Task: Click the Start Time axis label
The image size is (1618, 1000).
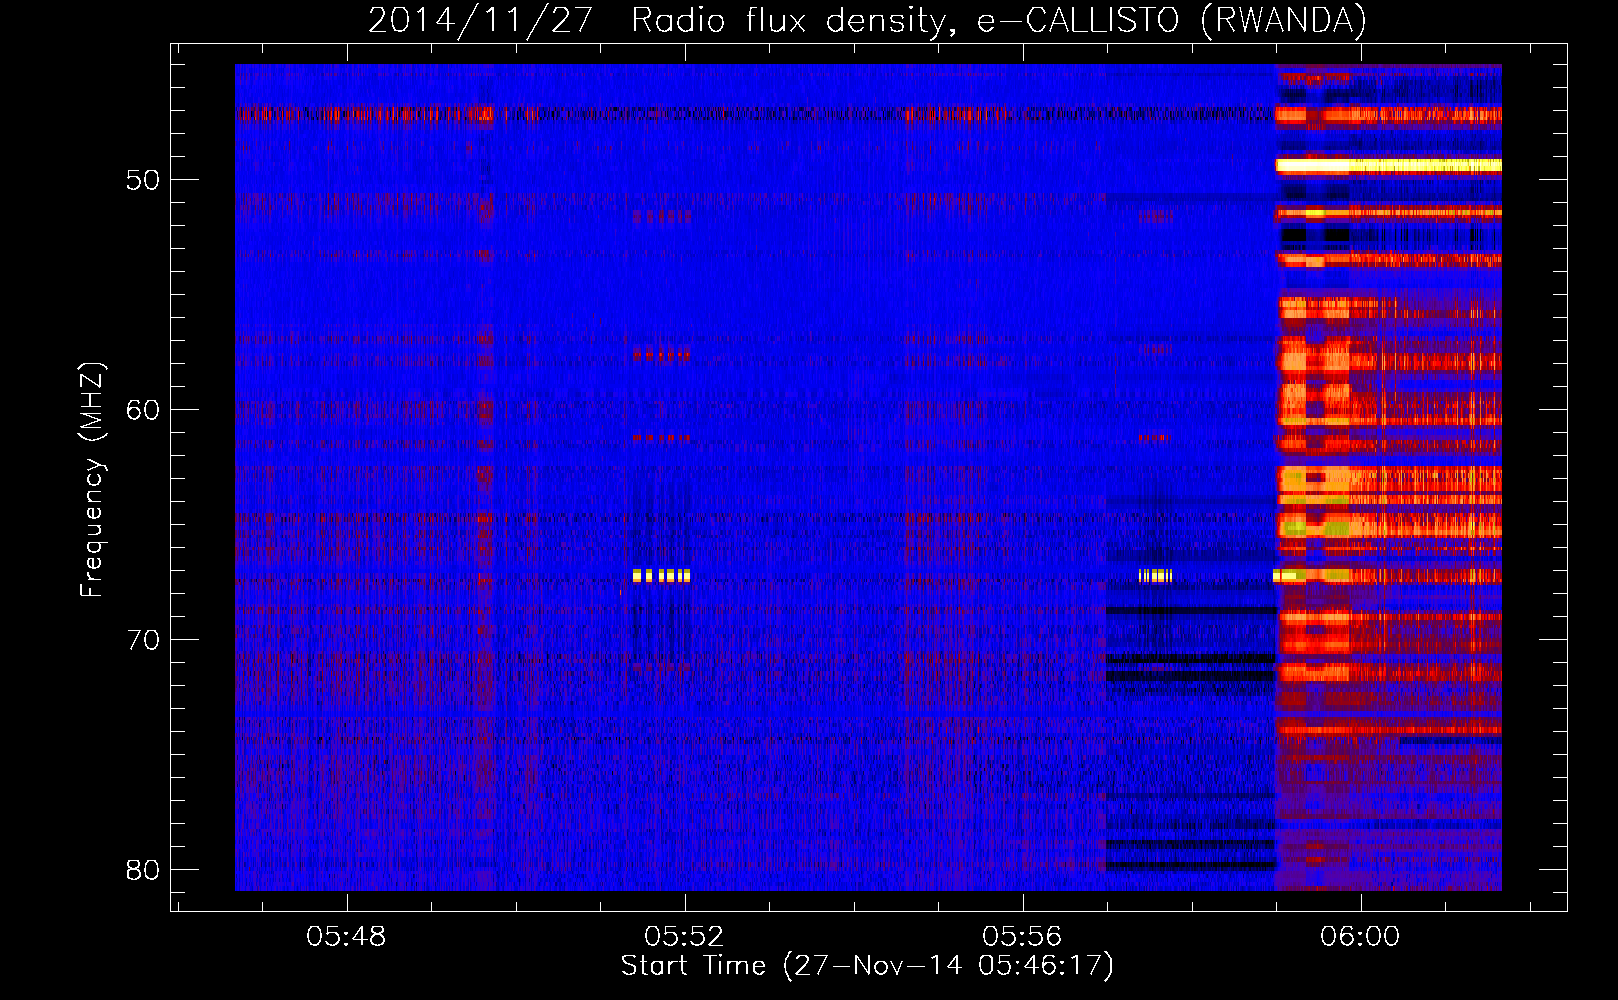Action: [x=867, y=966]
